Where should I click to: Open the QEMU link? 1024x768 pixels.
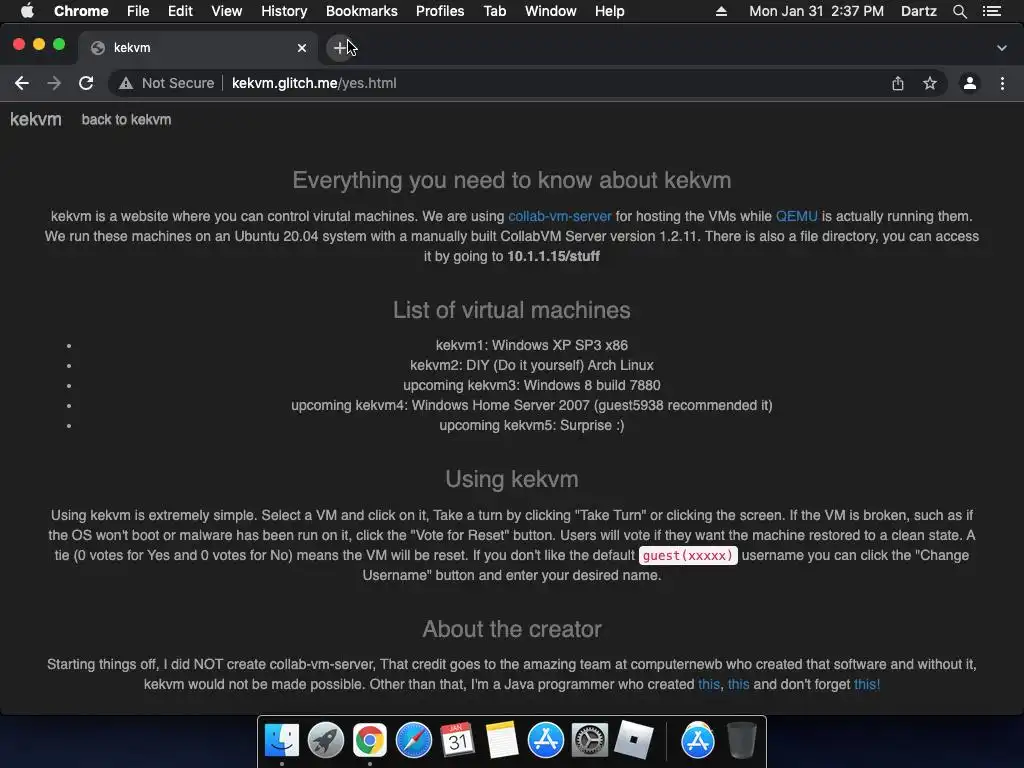tap(796, 216)
